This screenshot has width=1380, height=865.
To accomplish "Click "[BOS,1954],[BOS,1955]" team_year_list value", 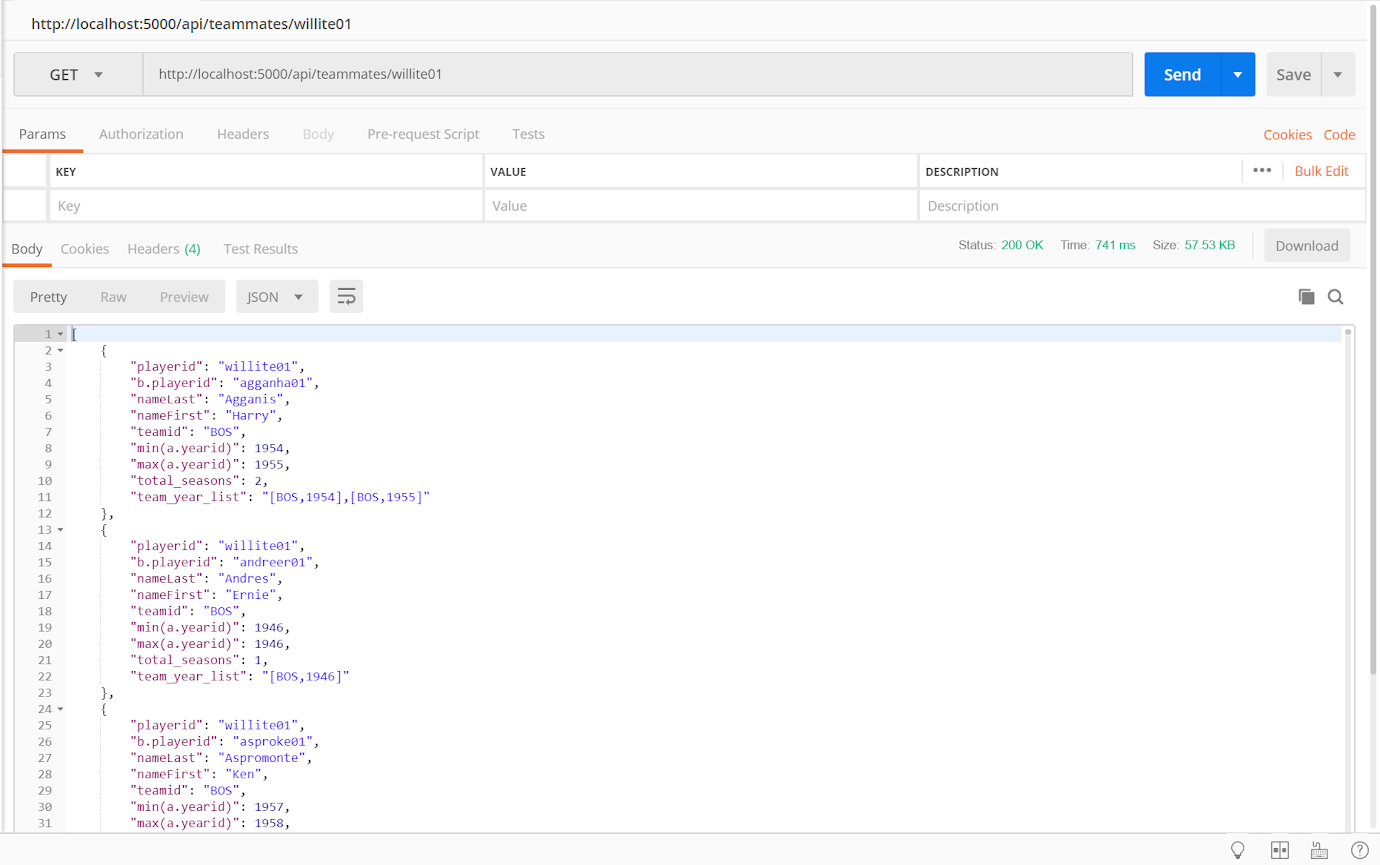I will pyautogui.click(x=346, y=497).
